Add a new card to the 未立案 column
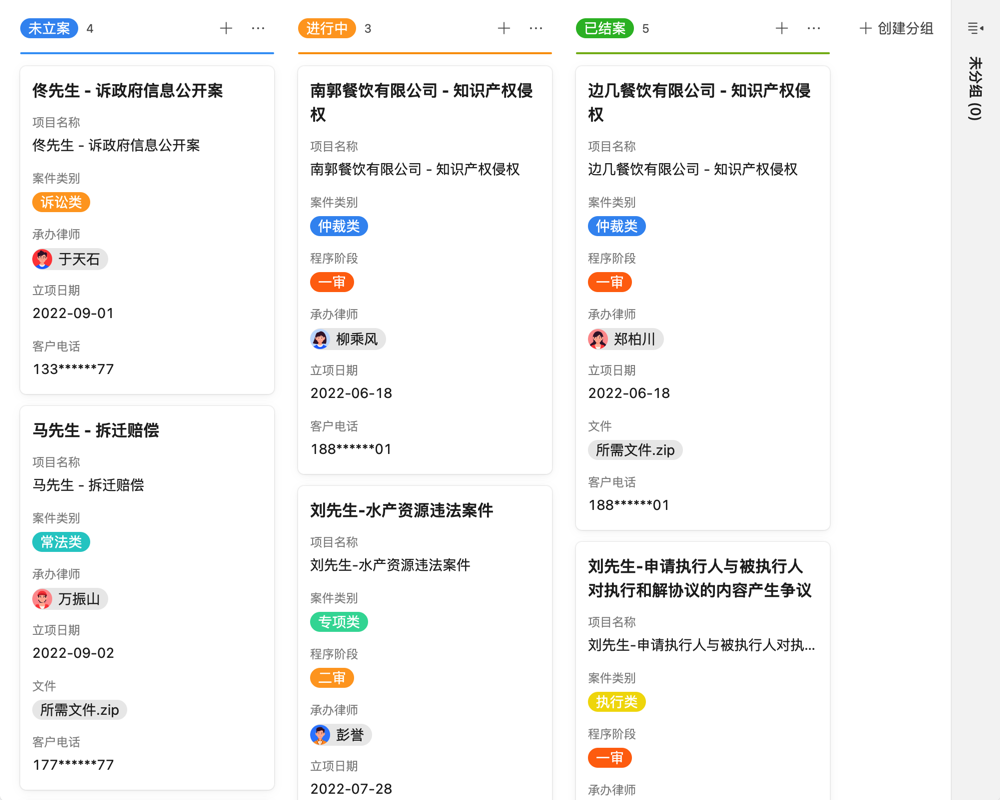Image resolution: width=1000 pixels, height=800 pixels. (226, 28)
